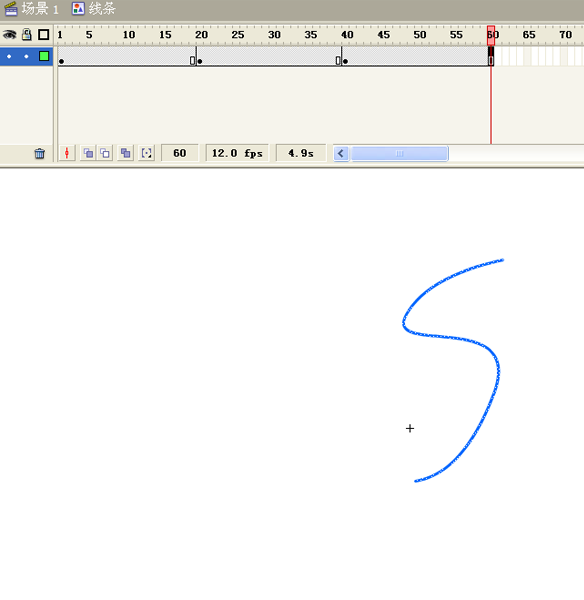
Task: Click frame 70 on the timeline ruler
Action: click(x=565, y=35)
